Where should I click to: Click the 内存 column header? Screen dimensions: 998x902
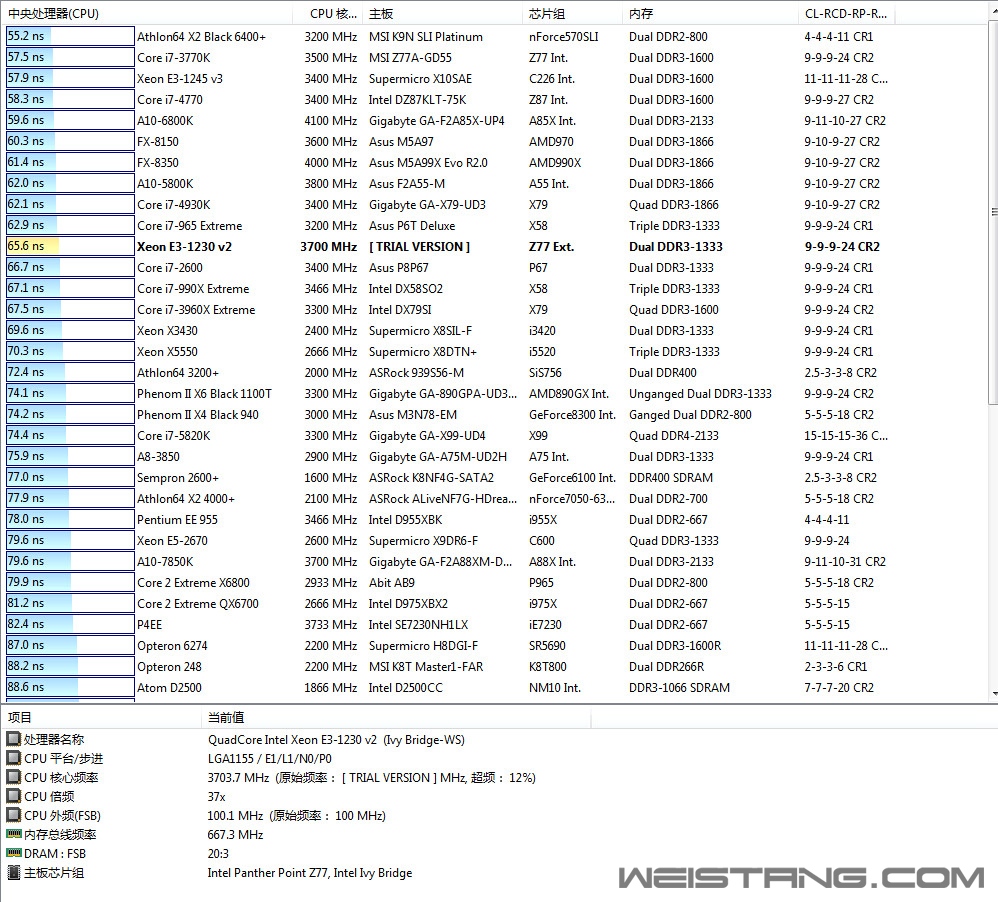pos(641,14)
